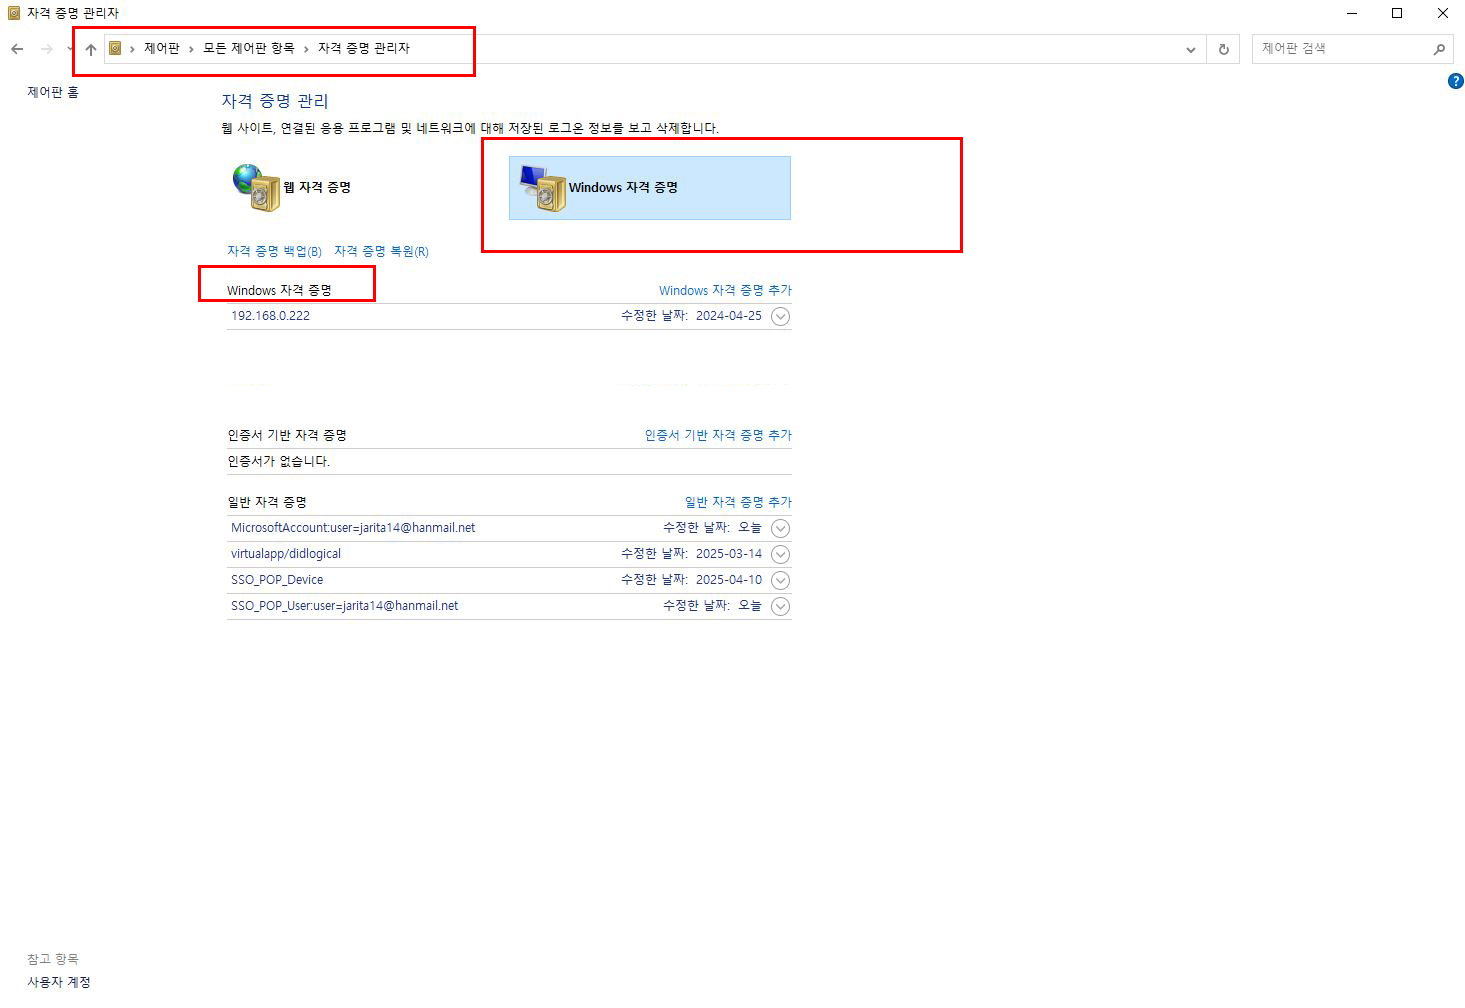Select 모든 제어판 항목 in breadcrumb
The image size is (1465, 1008).
248,48
